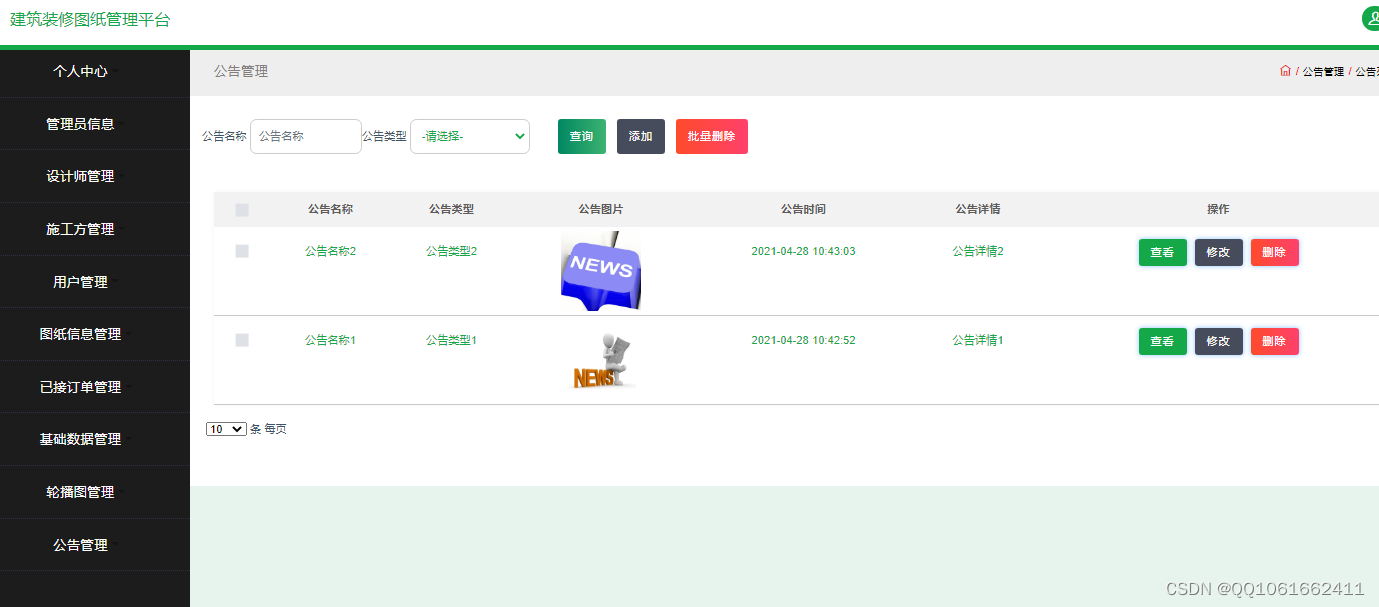Click the red 批量删除 button
This screenshot has width=1379, height=607.
pyautogui.click(x=712, y=137)
